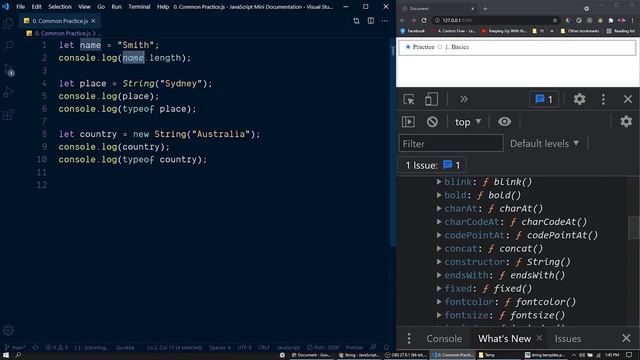Expand the codePointAt property entry
Viewport: 640px width, 360px height.
[439, 235]
